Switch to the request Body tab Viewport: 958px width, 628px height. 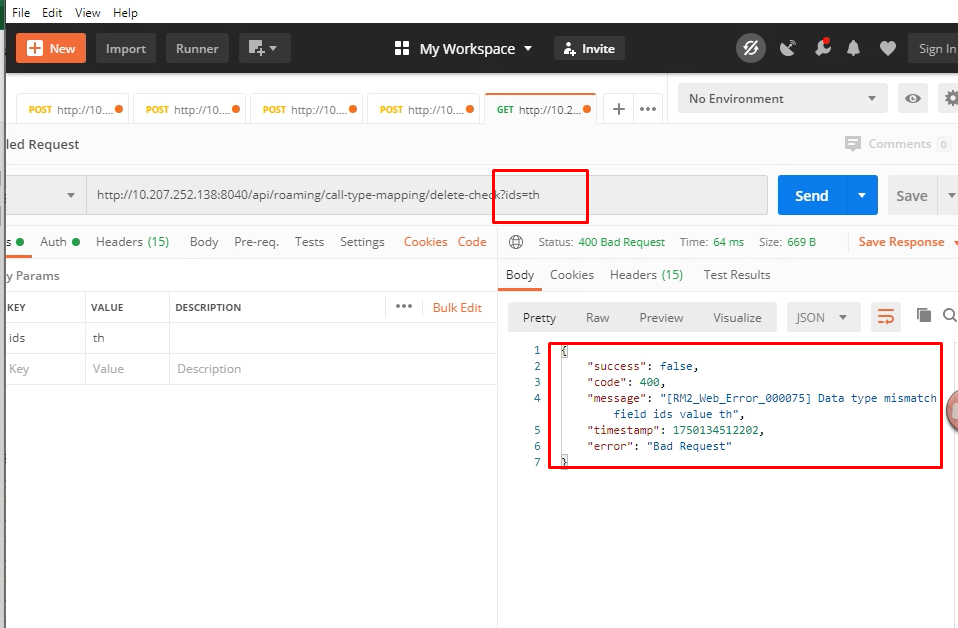204,242
